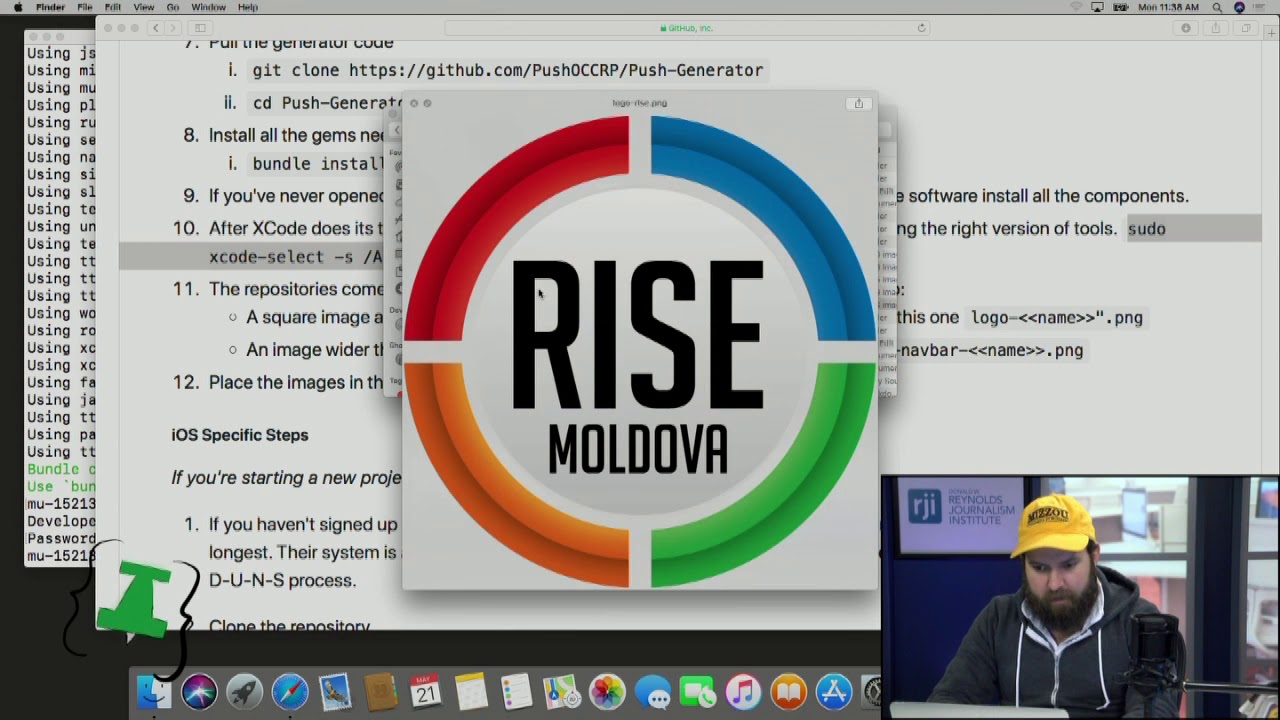Viewport: 1280px width, 720px height.
Task: Show Safari sidebar
Action: pyautogui.click(x=200, y=28)
